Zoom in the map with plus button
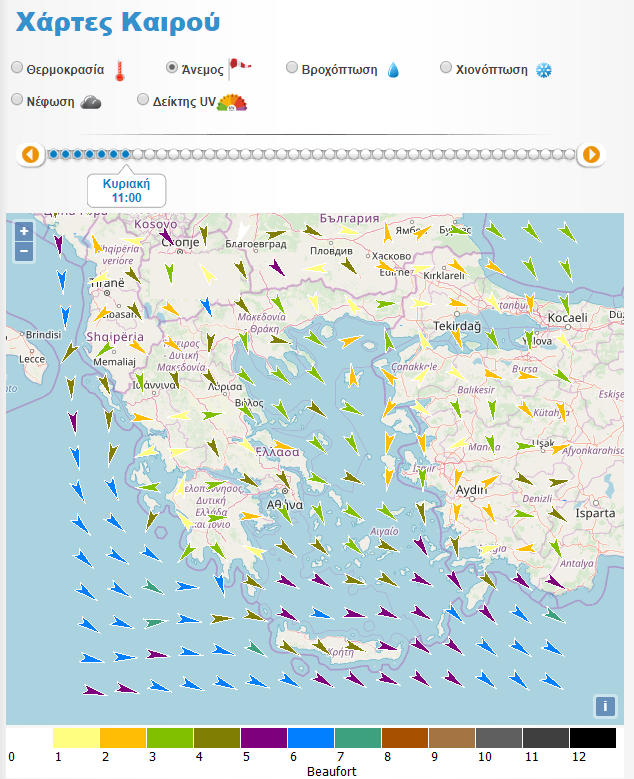 (24, 231)
